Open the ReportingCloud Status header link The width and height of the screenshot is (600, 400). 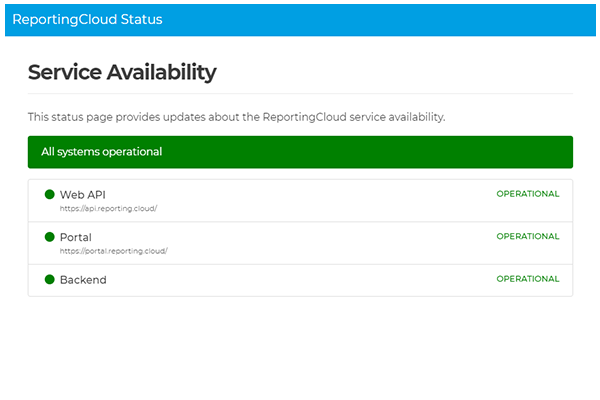(x=87, y=19)
